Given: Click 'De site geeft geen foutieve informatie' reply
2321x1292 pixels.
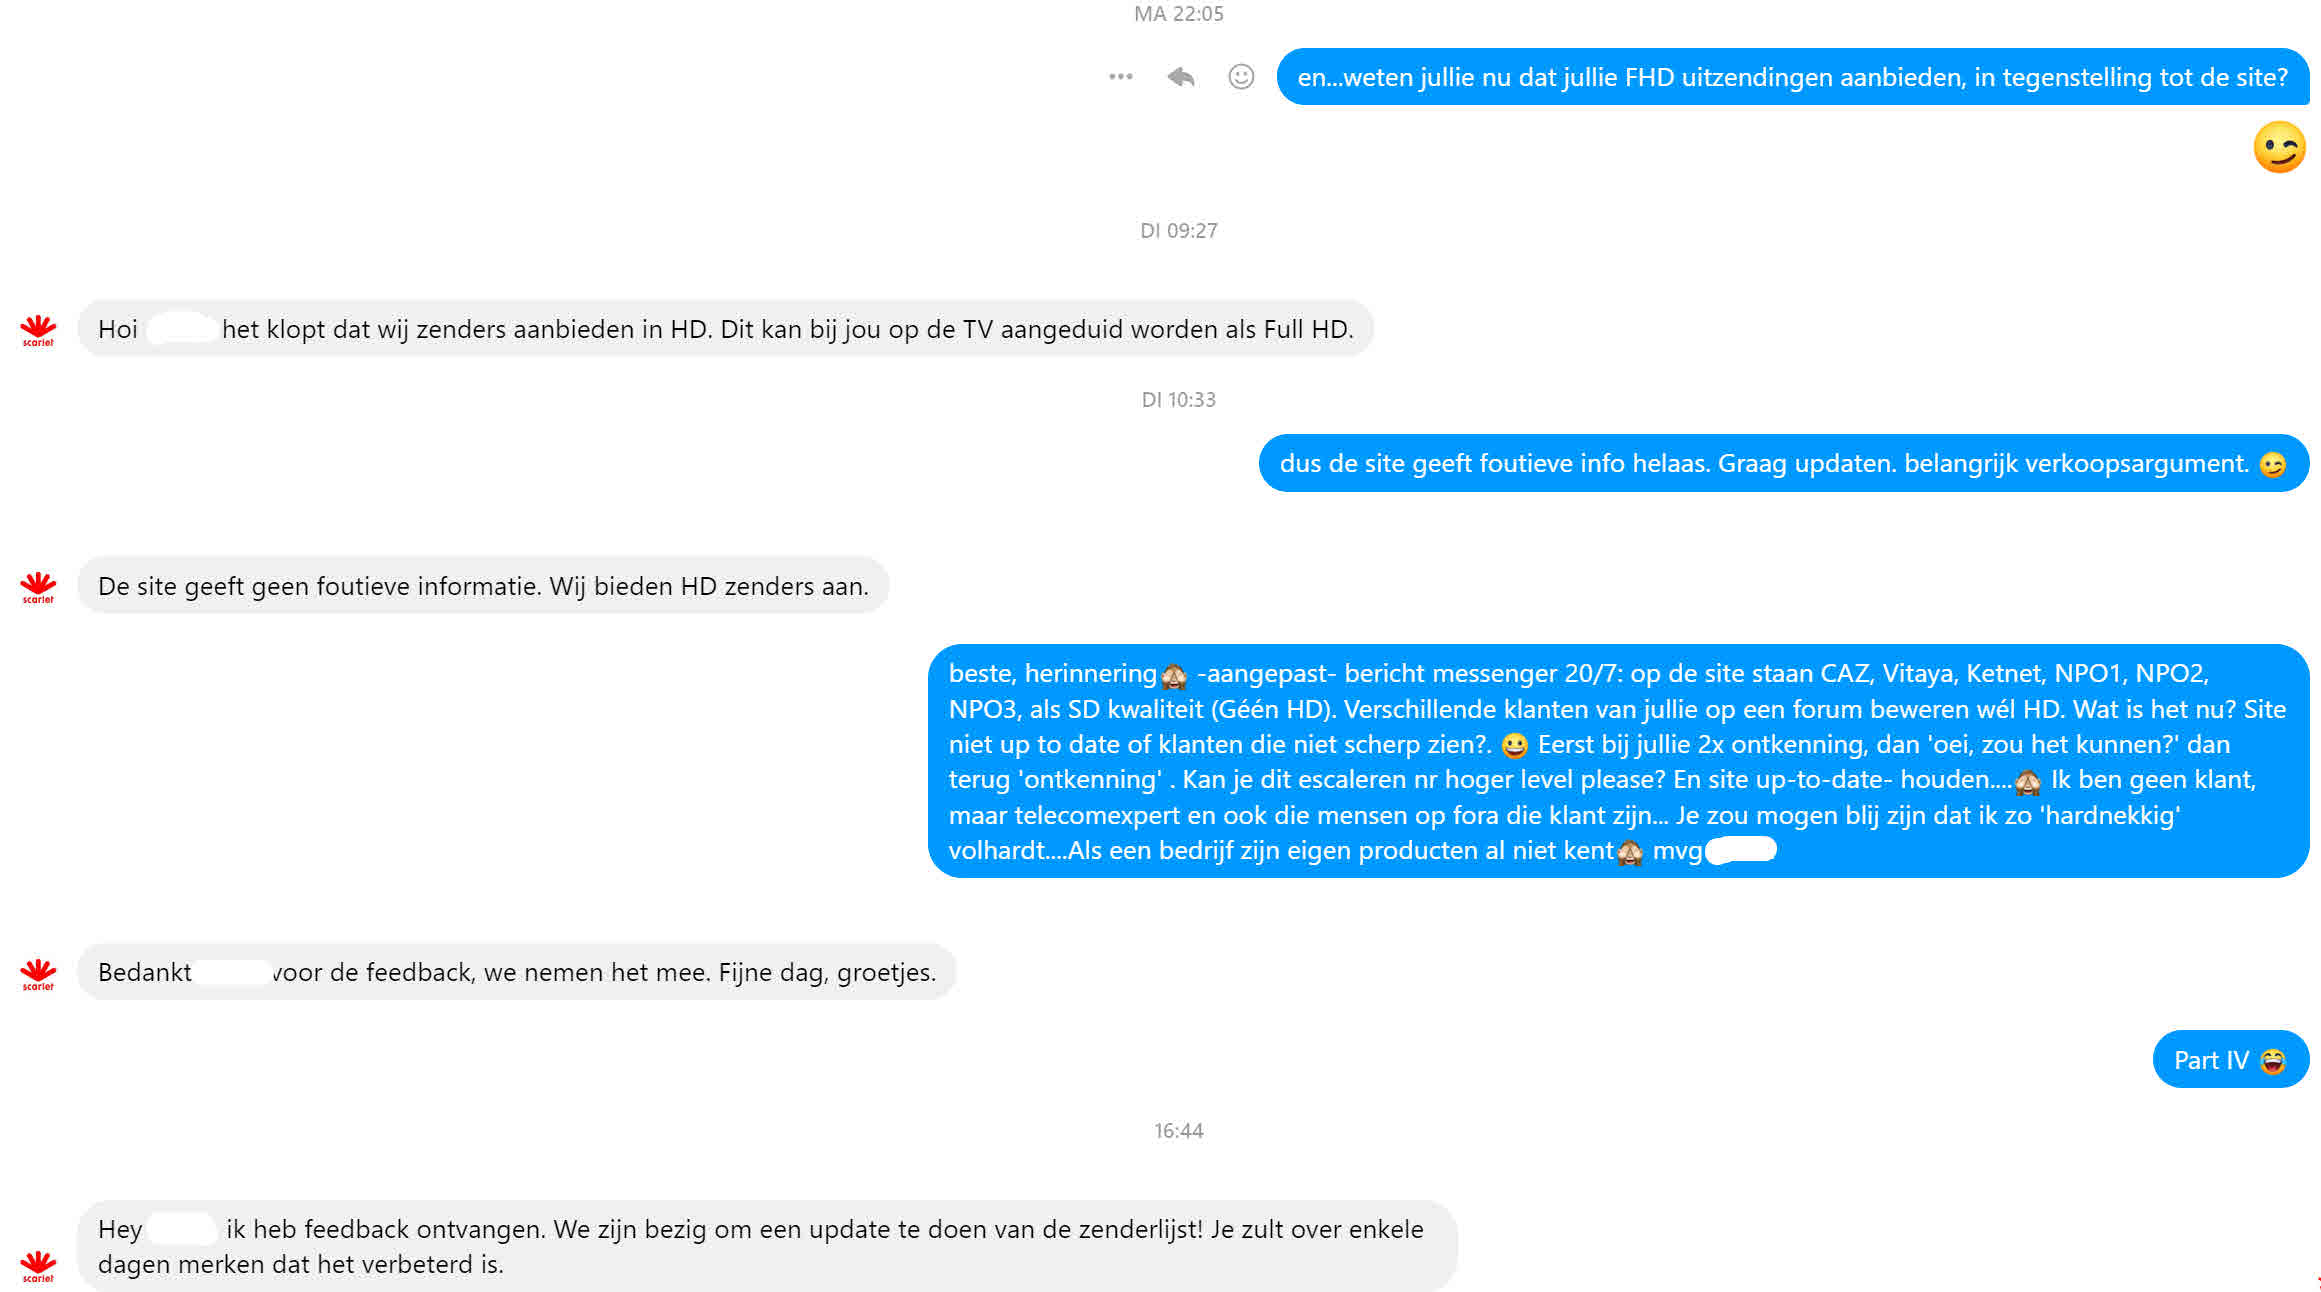Looking at the screenshot, I should point(483,586).
